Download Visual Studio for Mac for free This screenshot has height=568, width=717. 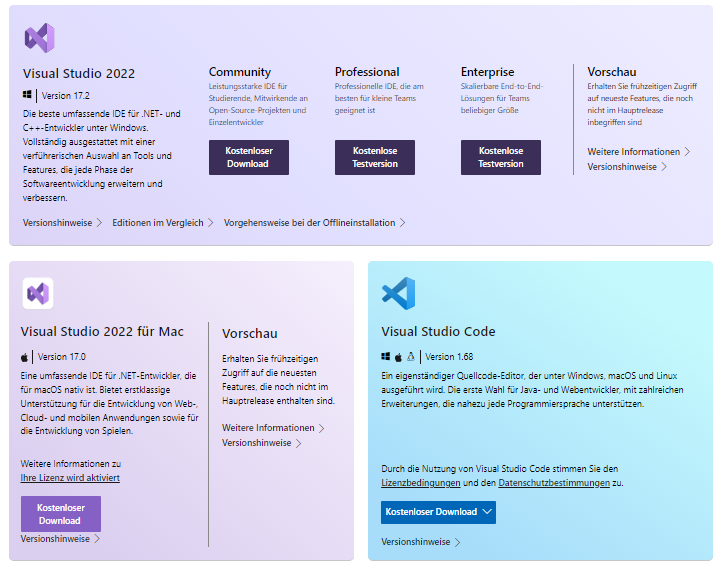(x=61, y=514)
